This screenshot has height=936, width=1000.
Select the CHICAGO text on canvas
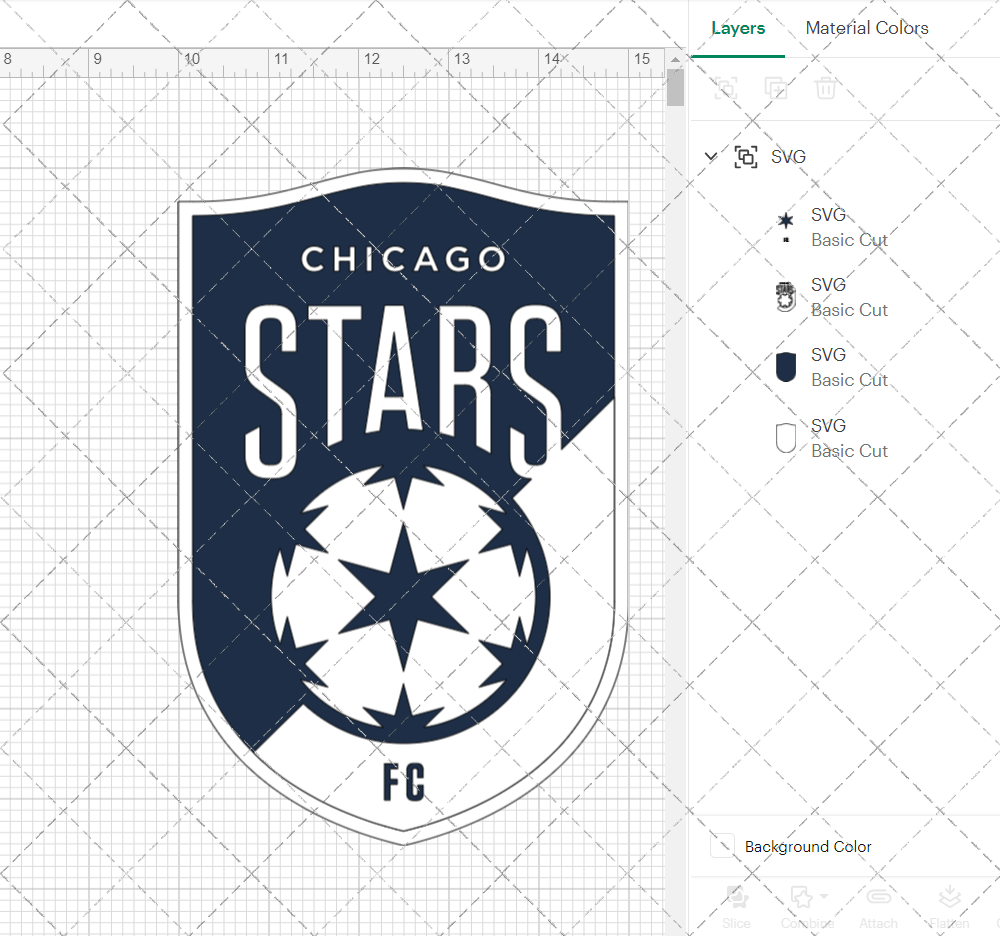[403, 260]
